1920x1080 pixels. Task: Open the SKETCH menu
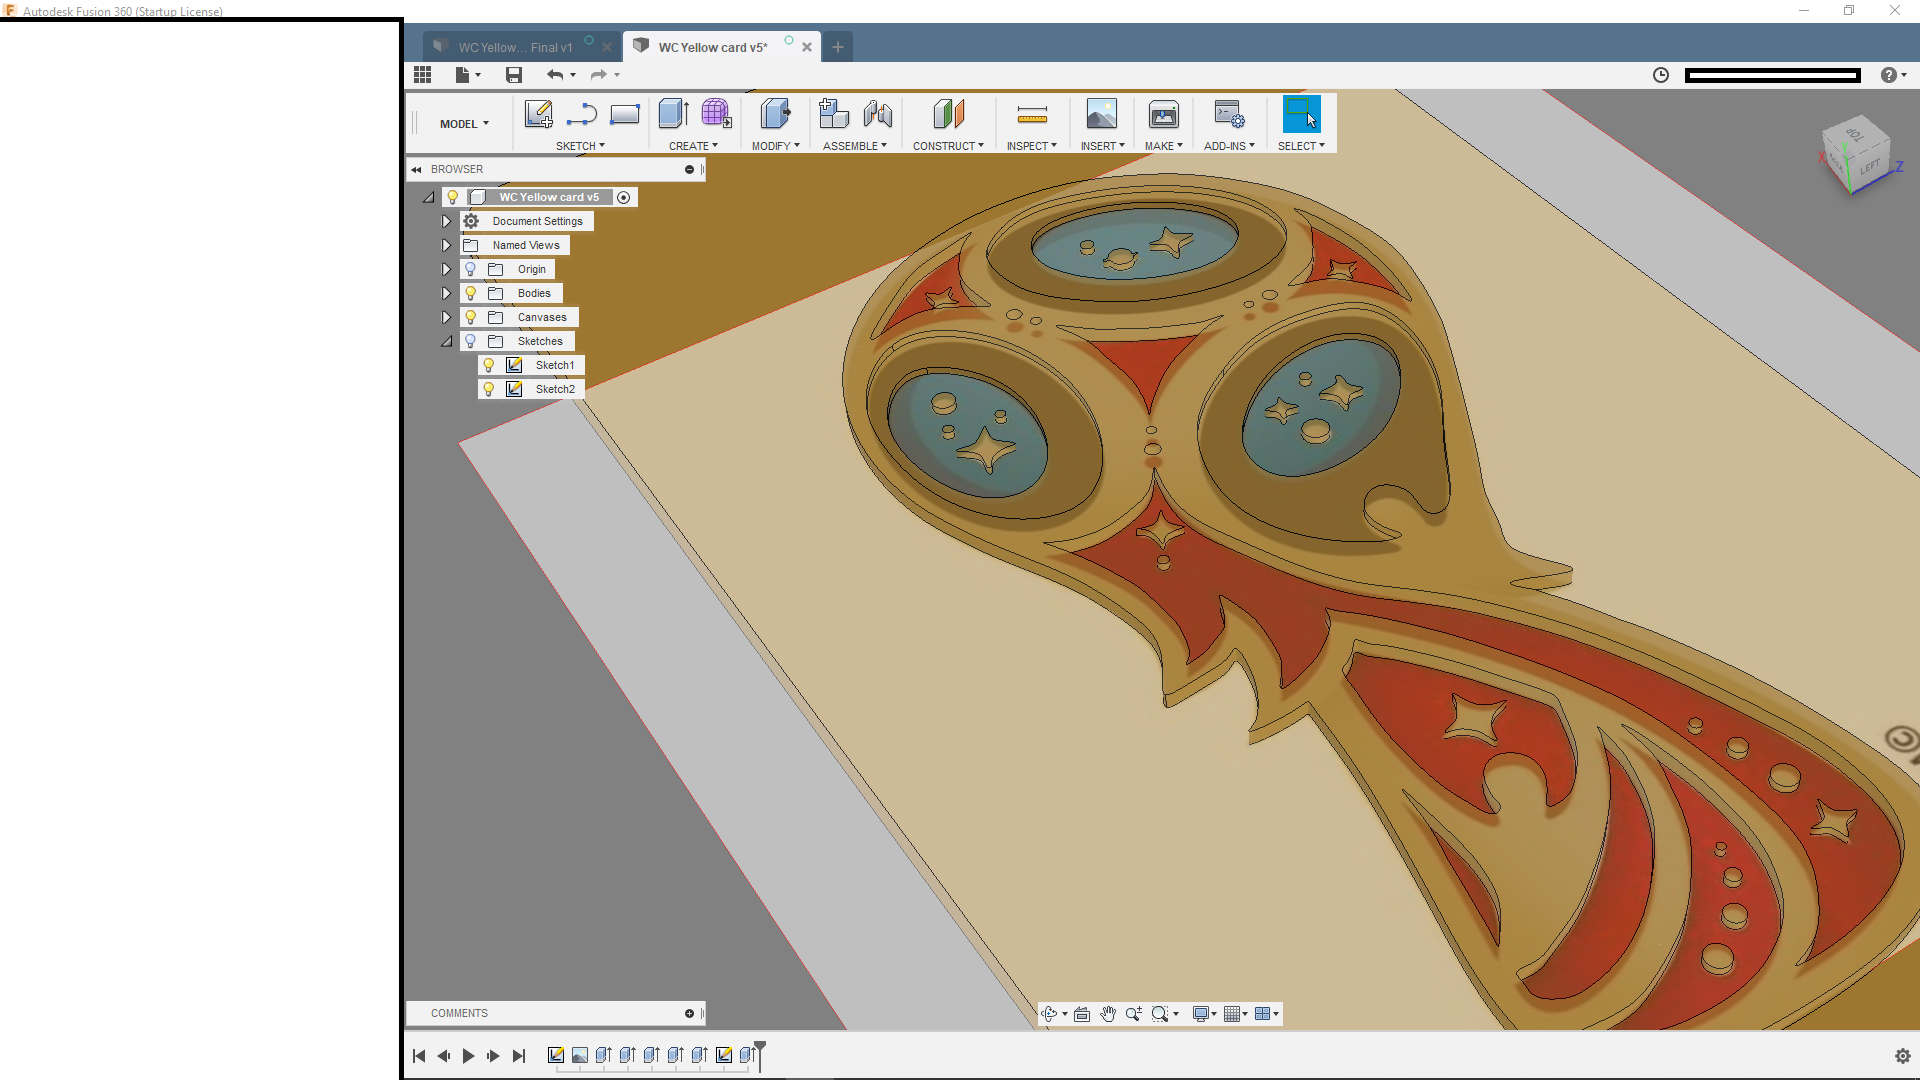(x=580, y=146)
